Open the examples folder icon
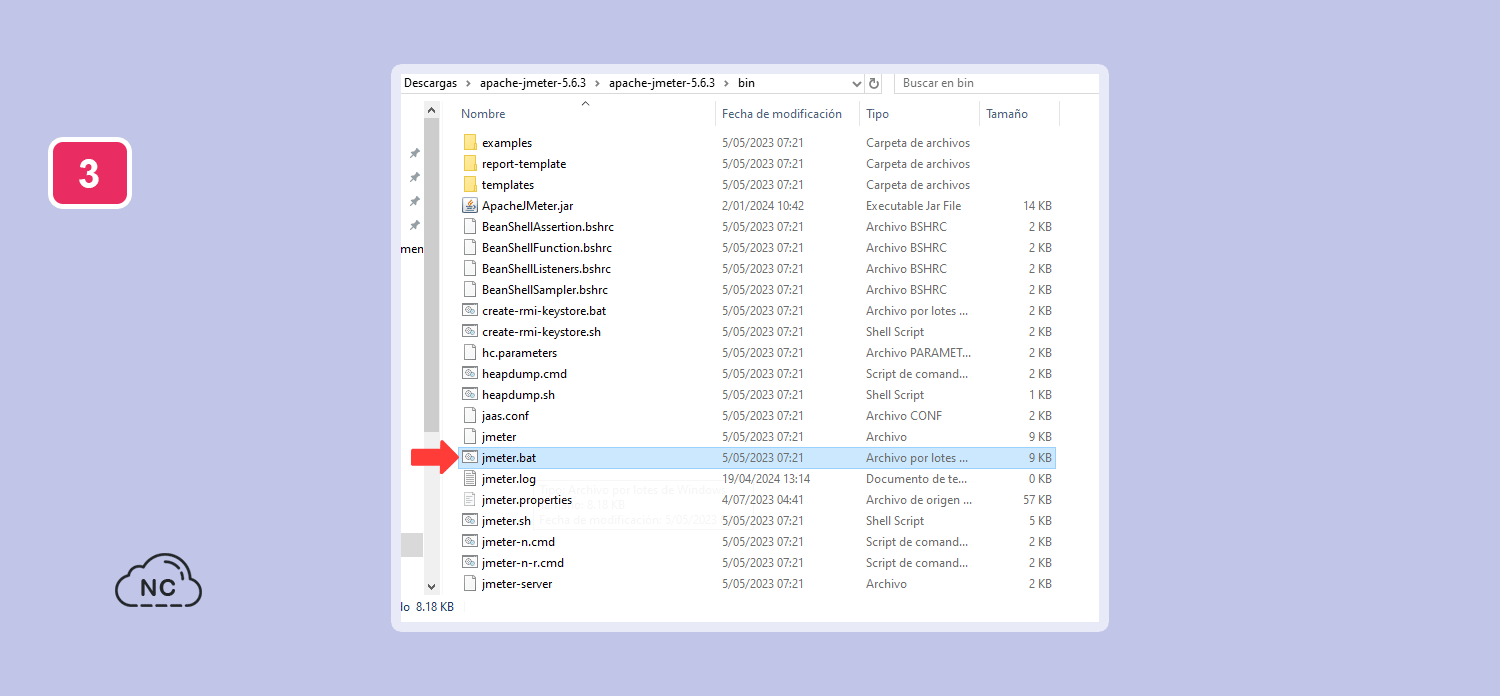This screenshot has height=696, width=1500. (x=470, y=142)
